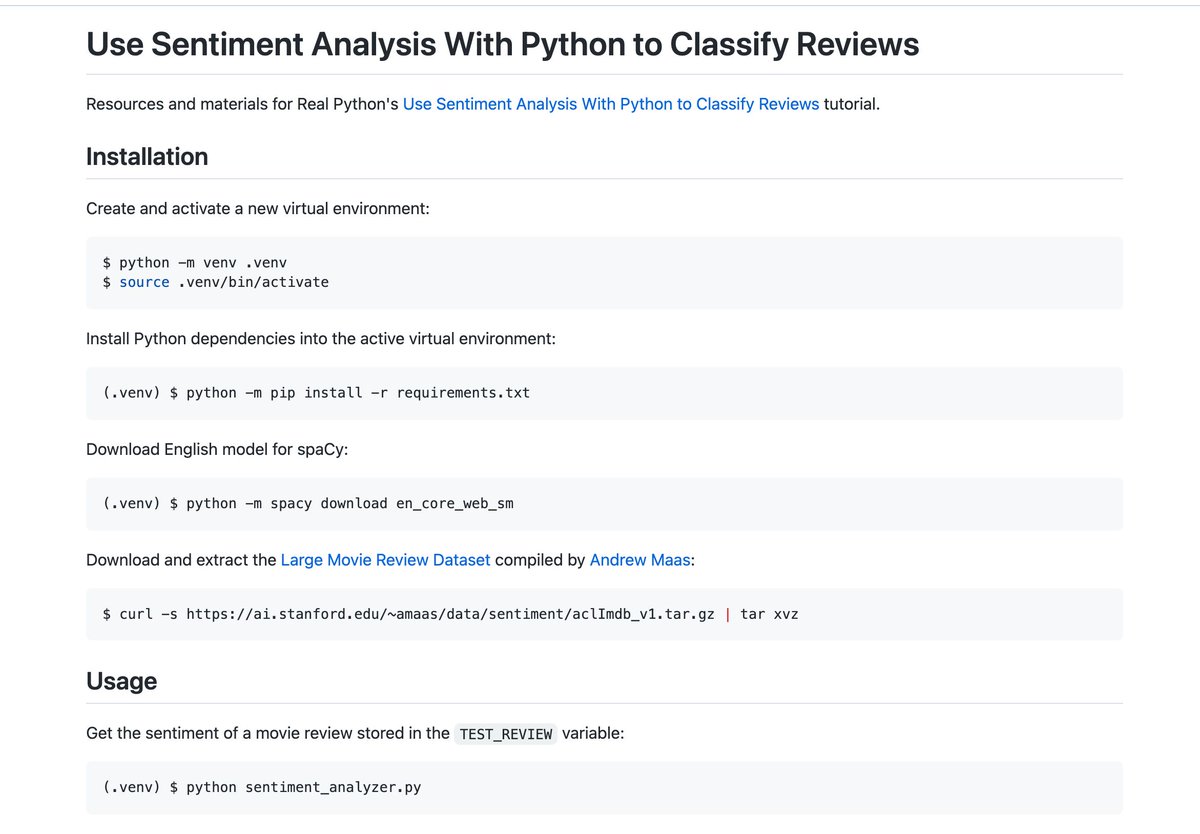Select 'requirements.txt' in the pip install command
Viewport: 1200px width, 834px height.
click(463, 393)
